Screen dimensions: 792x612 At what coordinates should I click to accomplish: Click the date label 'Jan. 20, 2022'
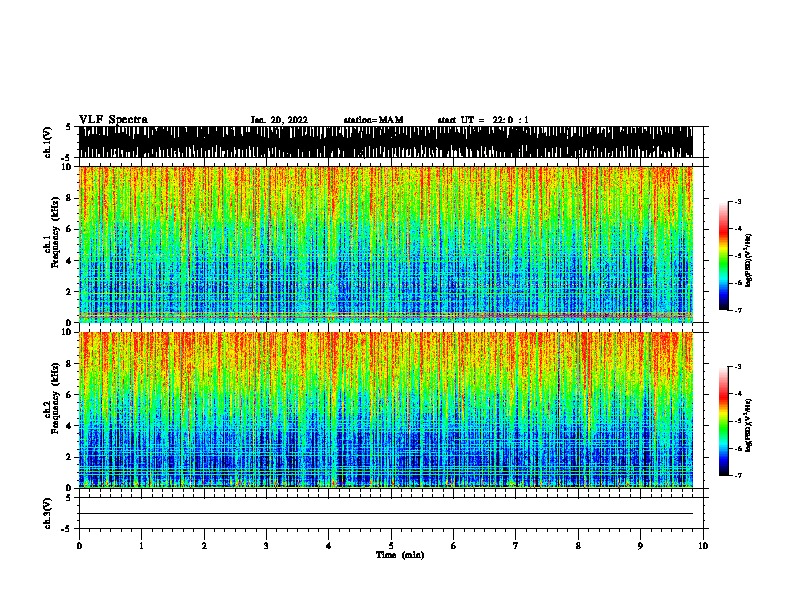tap(279, 120)
